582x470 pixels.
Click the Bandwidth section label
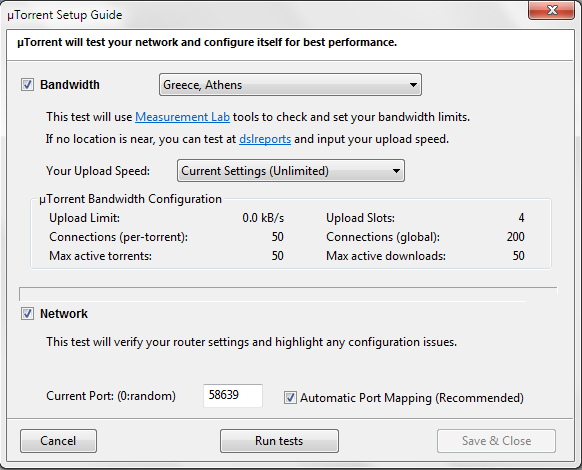(70, 85)
